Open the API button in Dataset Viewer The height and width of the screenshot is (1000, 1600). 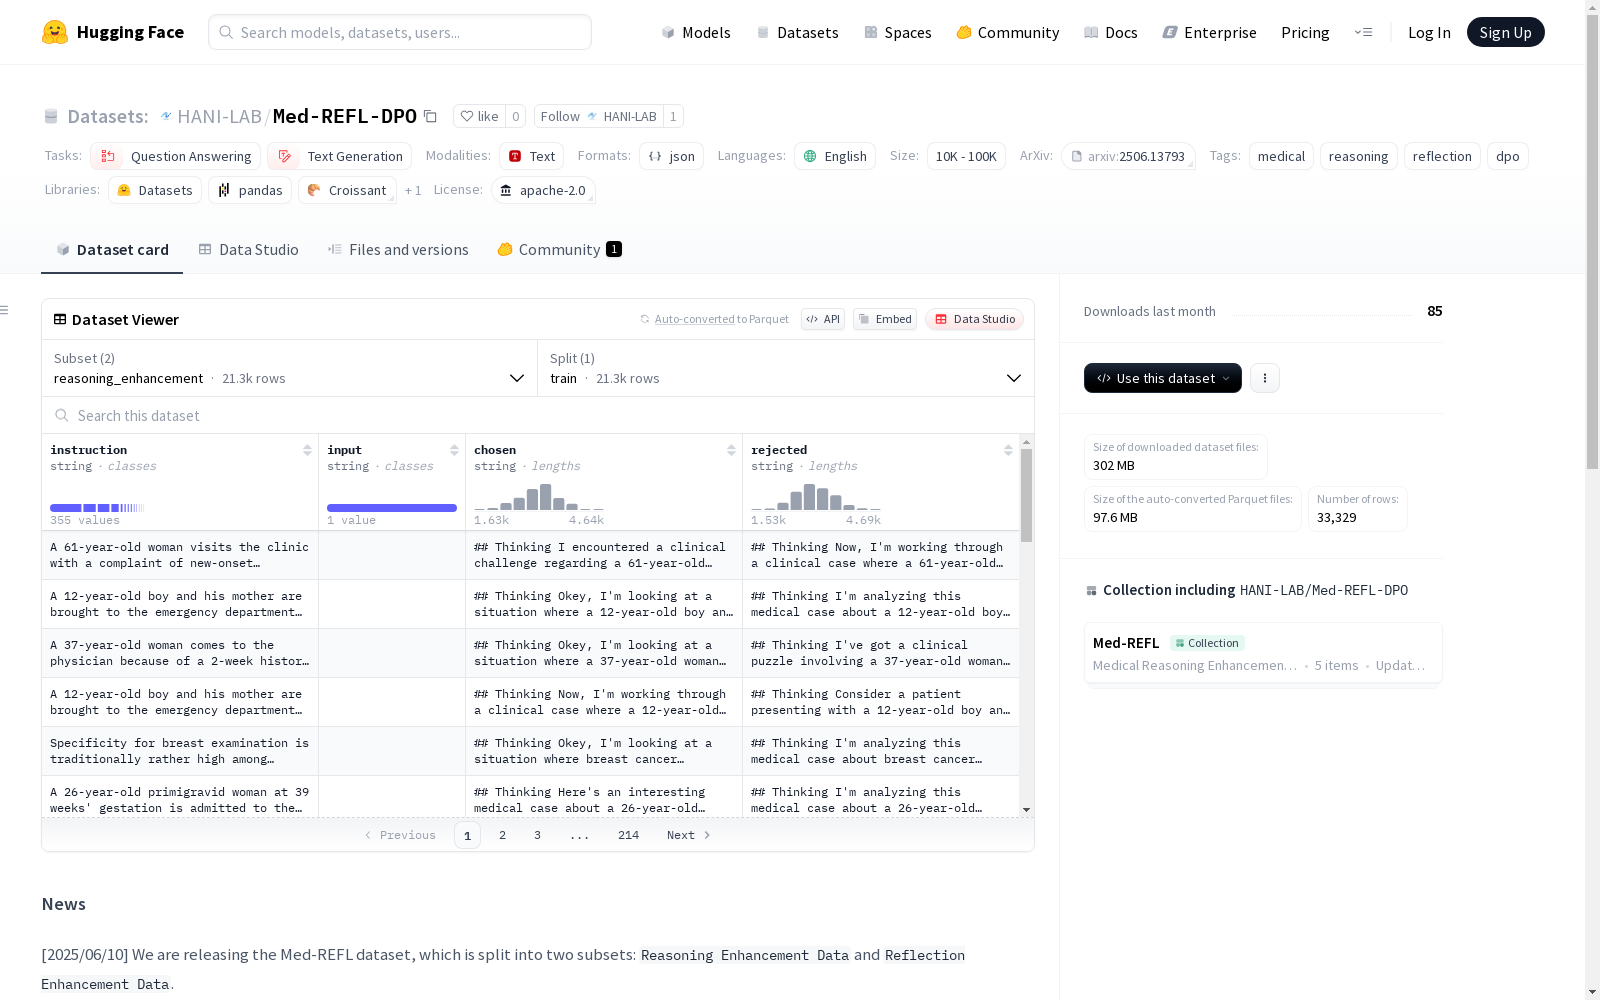(x=823, y=319)
